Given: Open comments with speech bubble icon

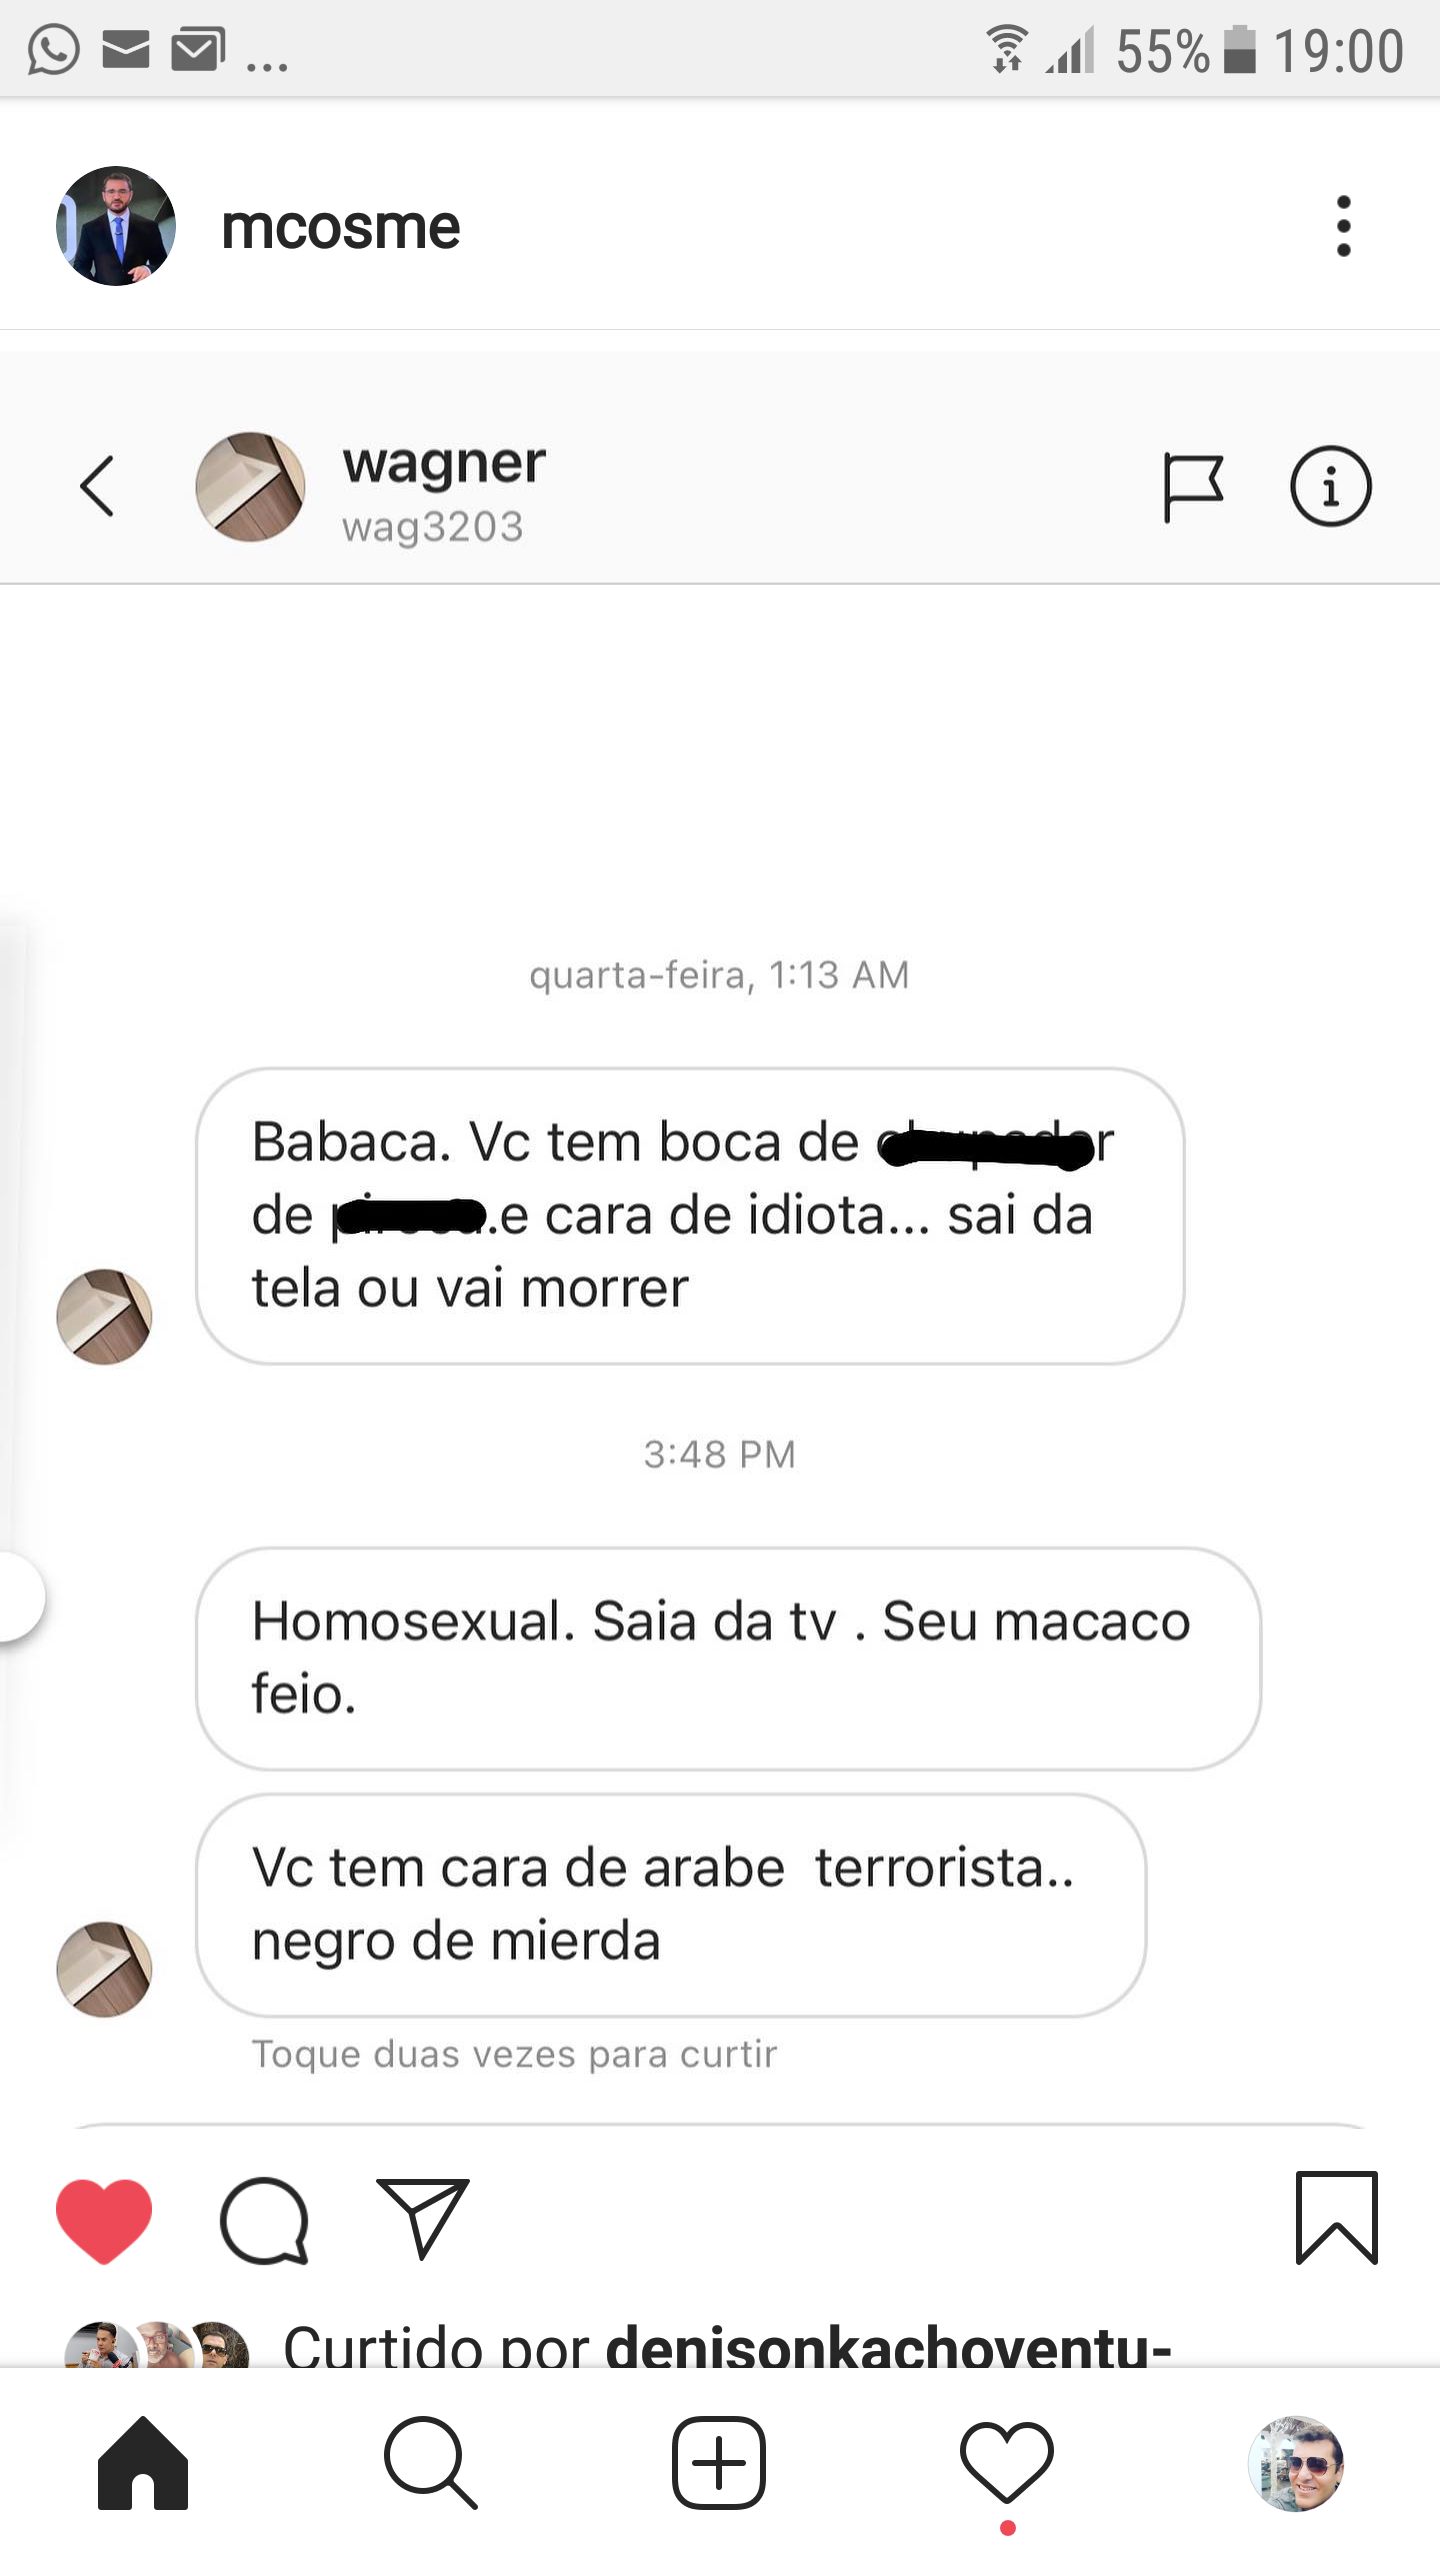Looking at the screenshot, I should click(x=264, y=2220).
